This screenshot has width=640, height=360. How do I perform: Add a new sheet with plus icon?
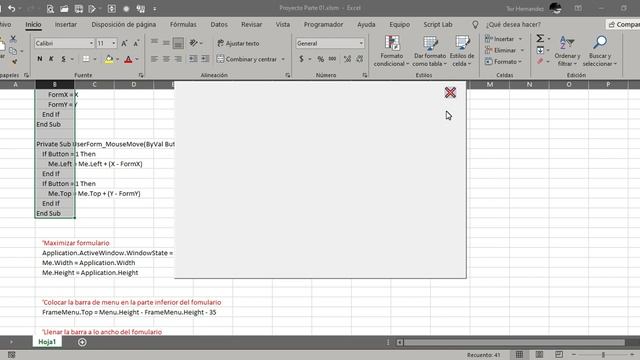pyautogui.click(x=82, y=342)
